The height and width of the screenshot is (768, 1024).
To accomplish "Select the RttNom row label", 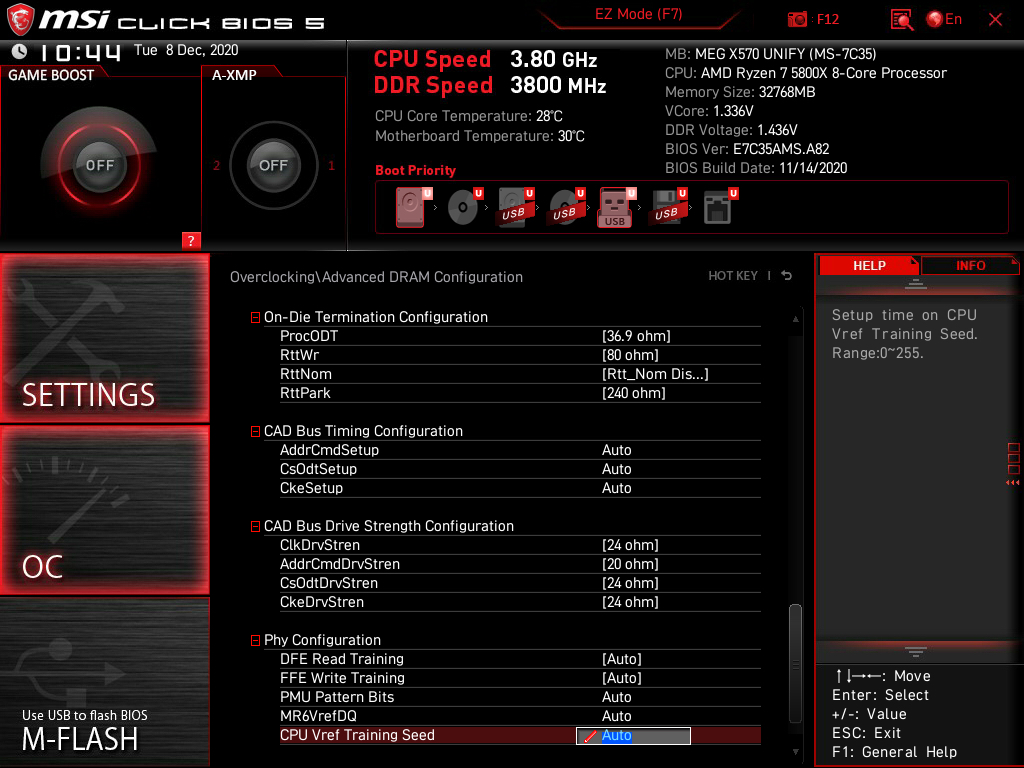I will click(306, 374).
